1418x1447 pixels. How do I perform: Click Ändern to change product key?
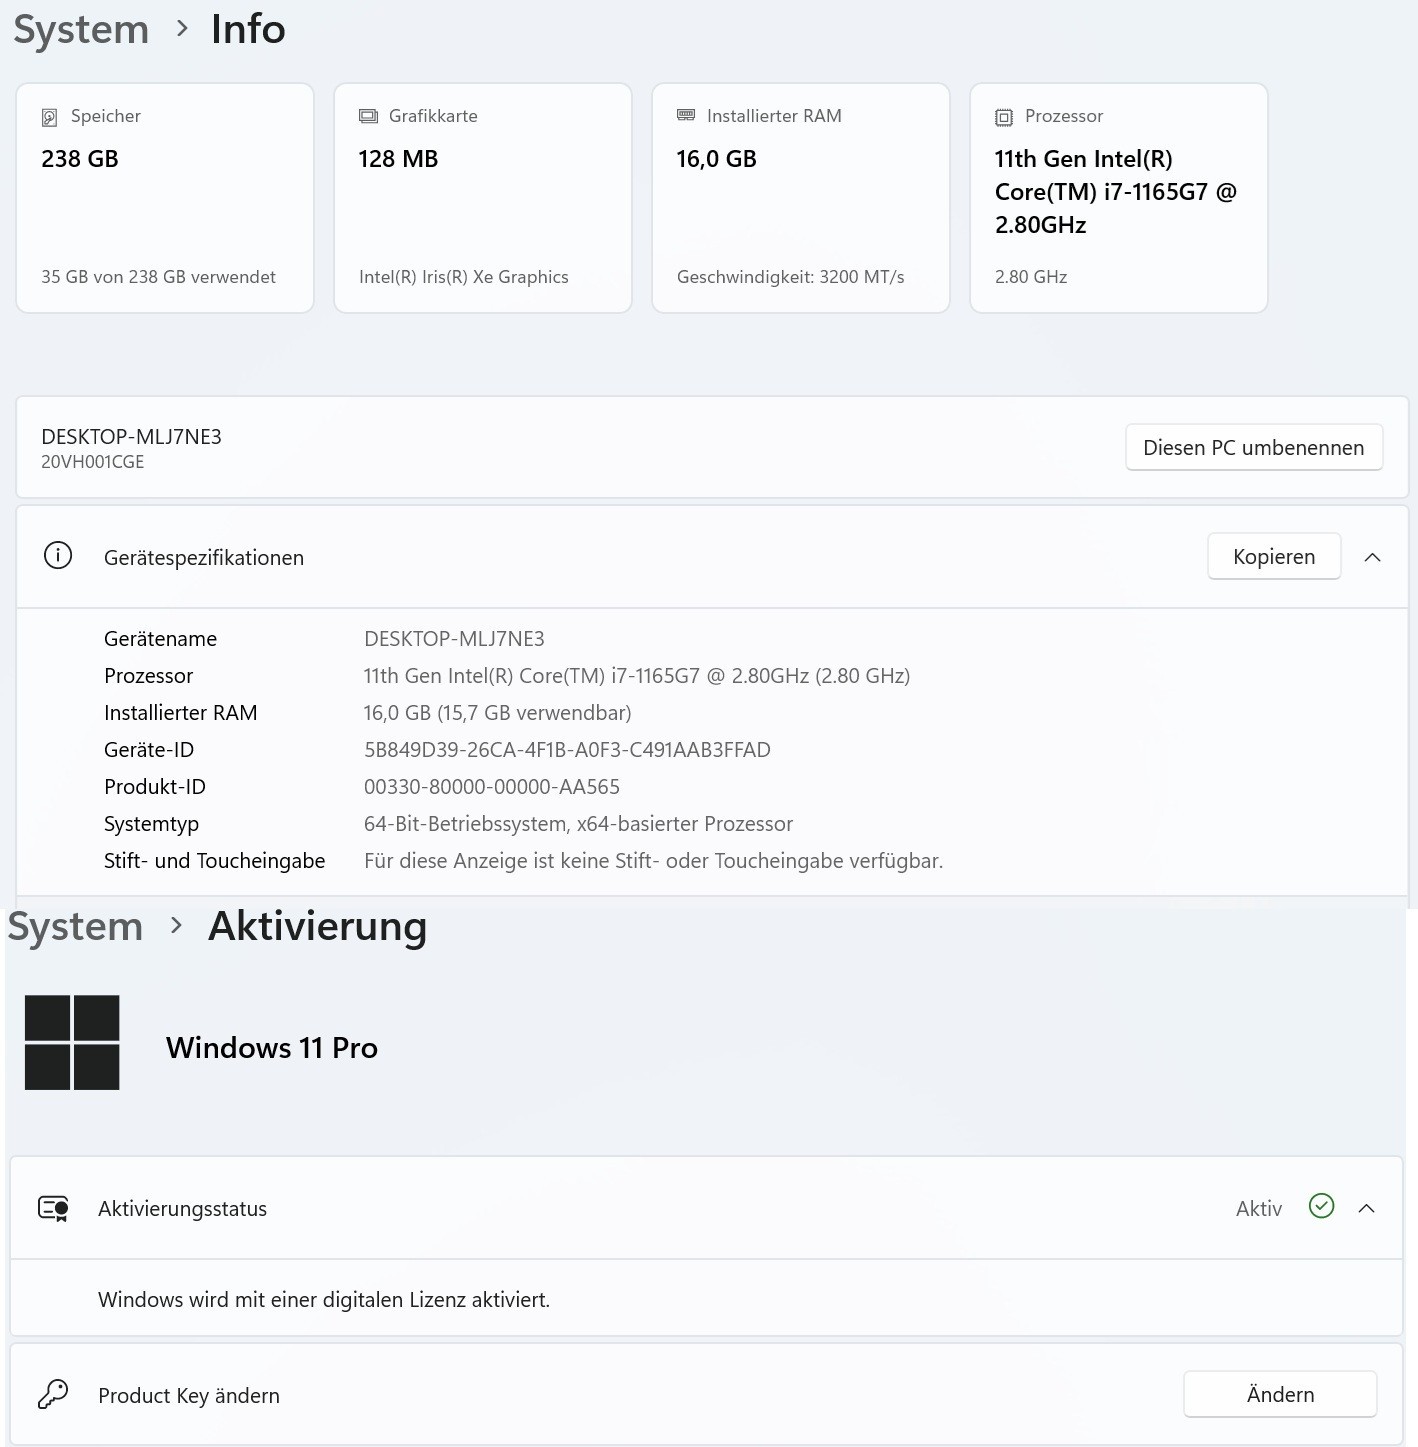click(x=1280, y=1394)
